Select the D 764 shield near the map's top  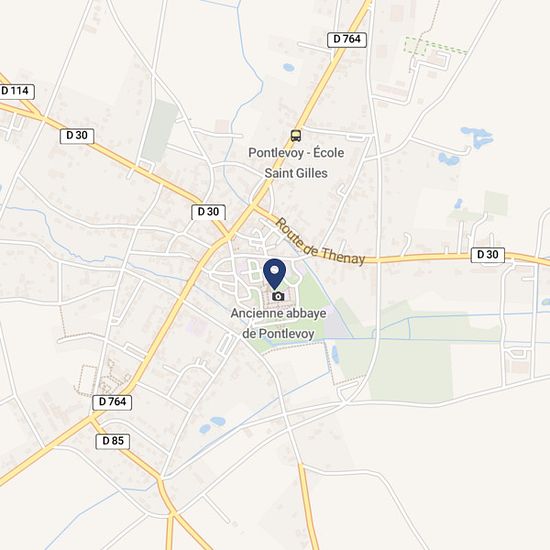[347, 39]
